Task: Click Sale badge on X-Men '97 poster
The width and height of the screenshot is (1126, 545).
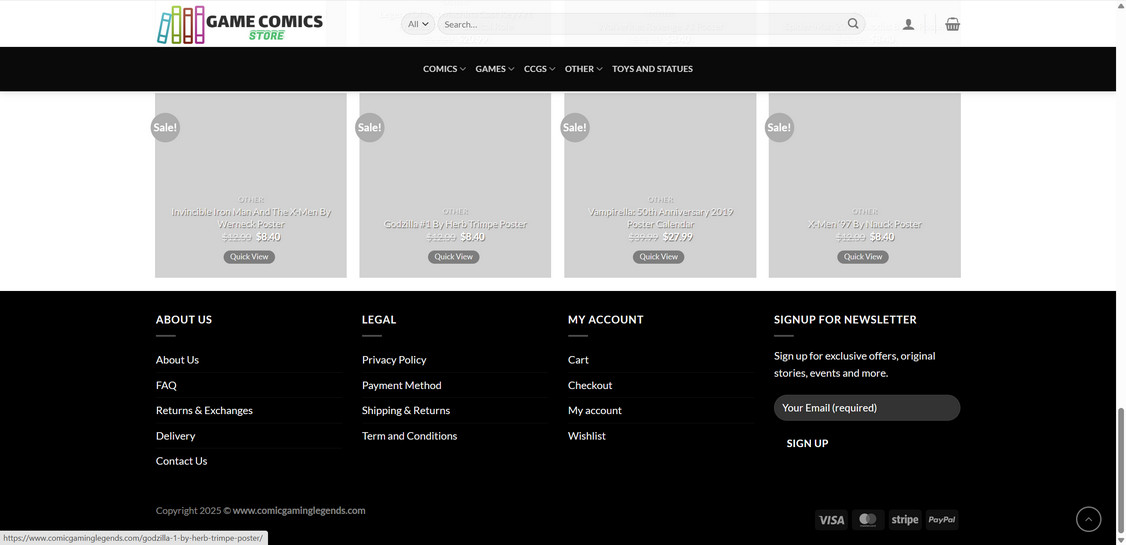Action: pyautogui.click(x=779, y=127)
